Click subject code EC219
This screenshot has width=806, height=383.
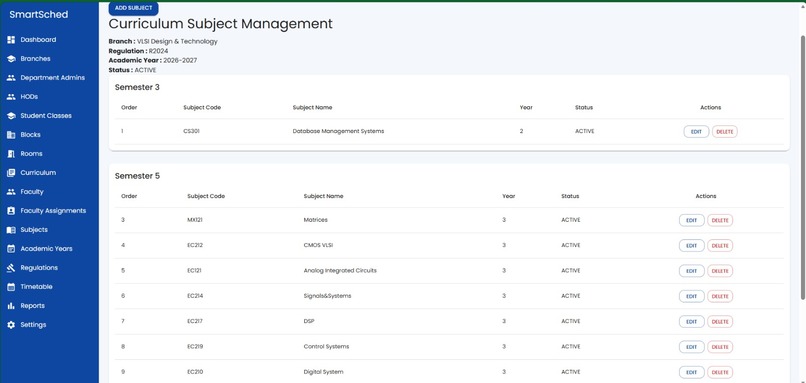pyautogui.click(x=195, y=346)
